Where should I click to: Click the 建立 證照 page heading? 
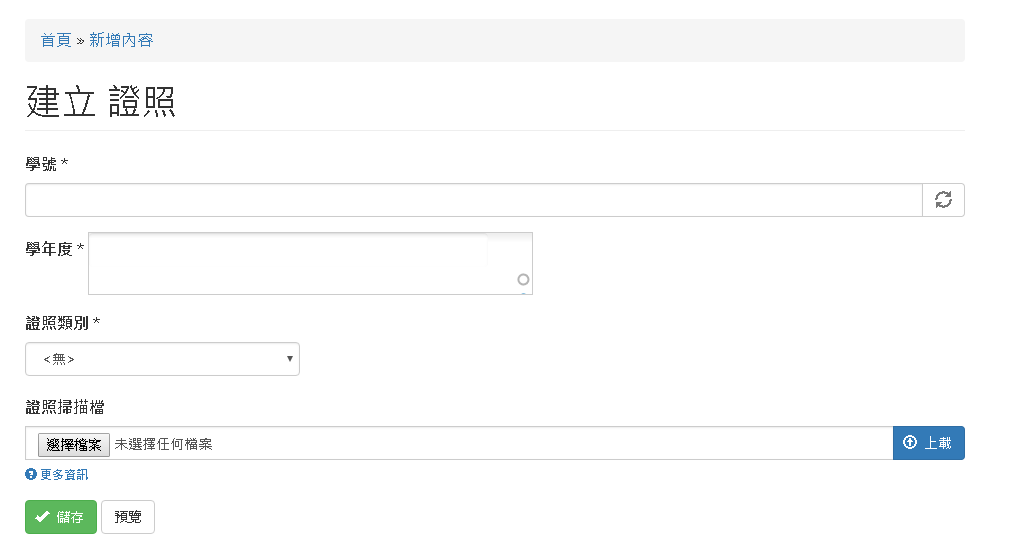(101, 102)
